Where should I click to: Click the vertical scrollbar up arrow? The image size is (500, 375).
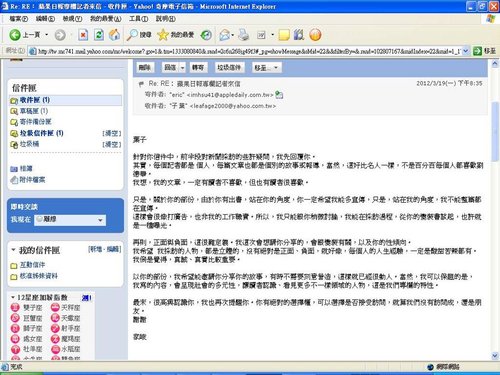(x=495, y=63)
